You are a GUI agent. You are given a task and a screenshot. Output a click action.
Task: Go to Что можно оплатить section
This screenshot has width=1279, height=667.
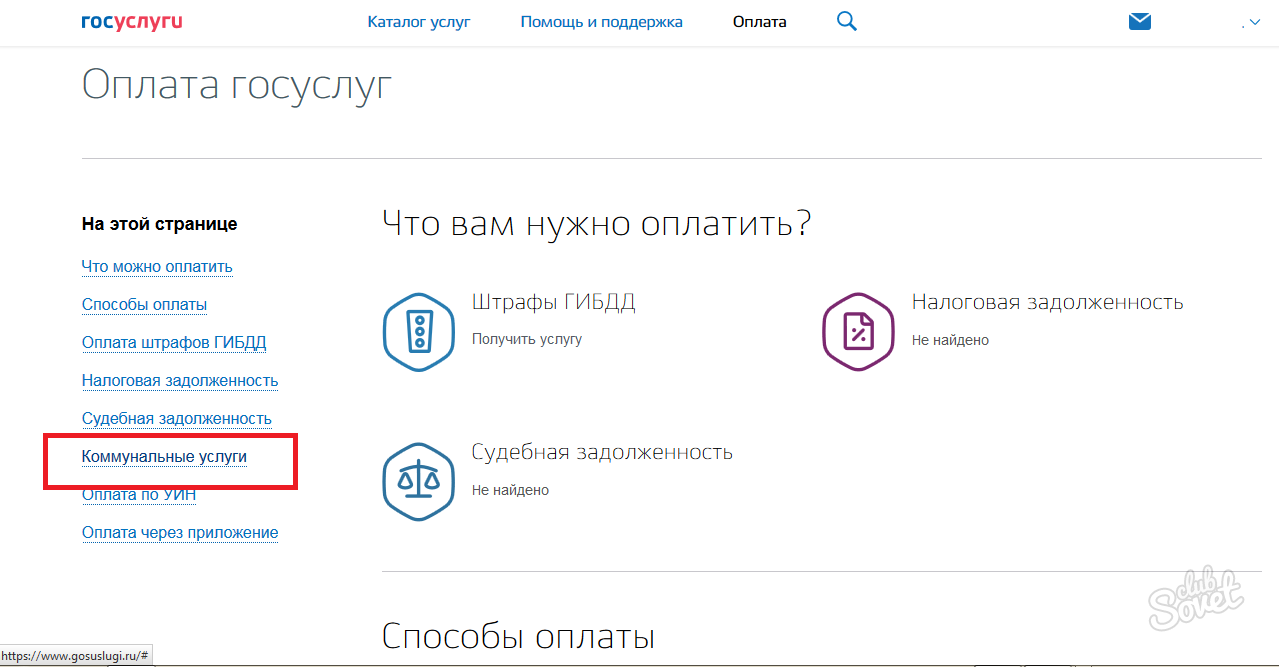pyautogui.click(x=157, y=267)
